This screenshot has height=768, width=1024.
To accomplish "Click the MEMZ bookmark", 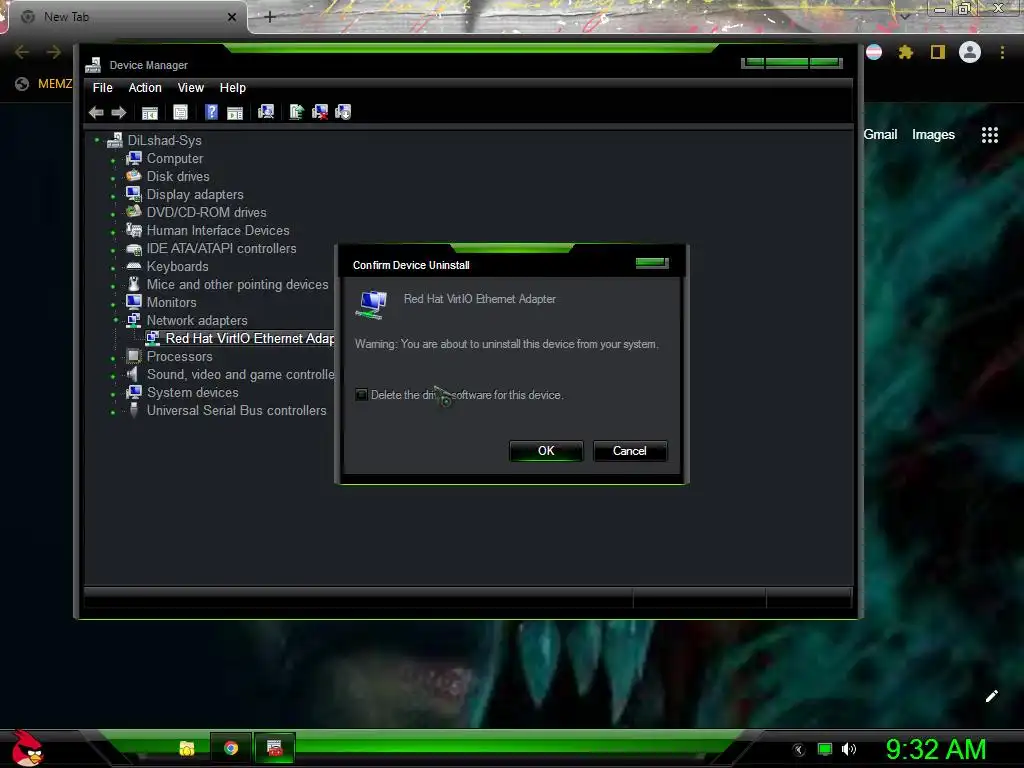I will coord(44,84).
